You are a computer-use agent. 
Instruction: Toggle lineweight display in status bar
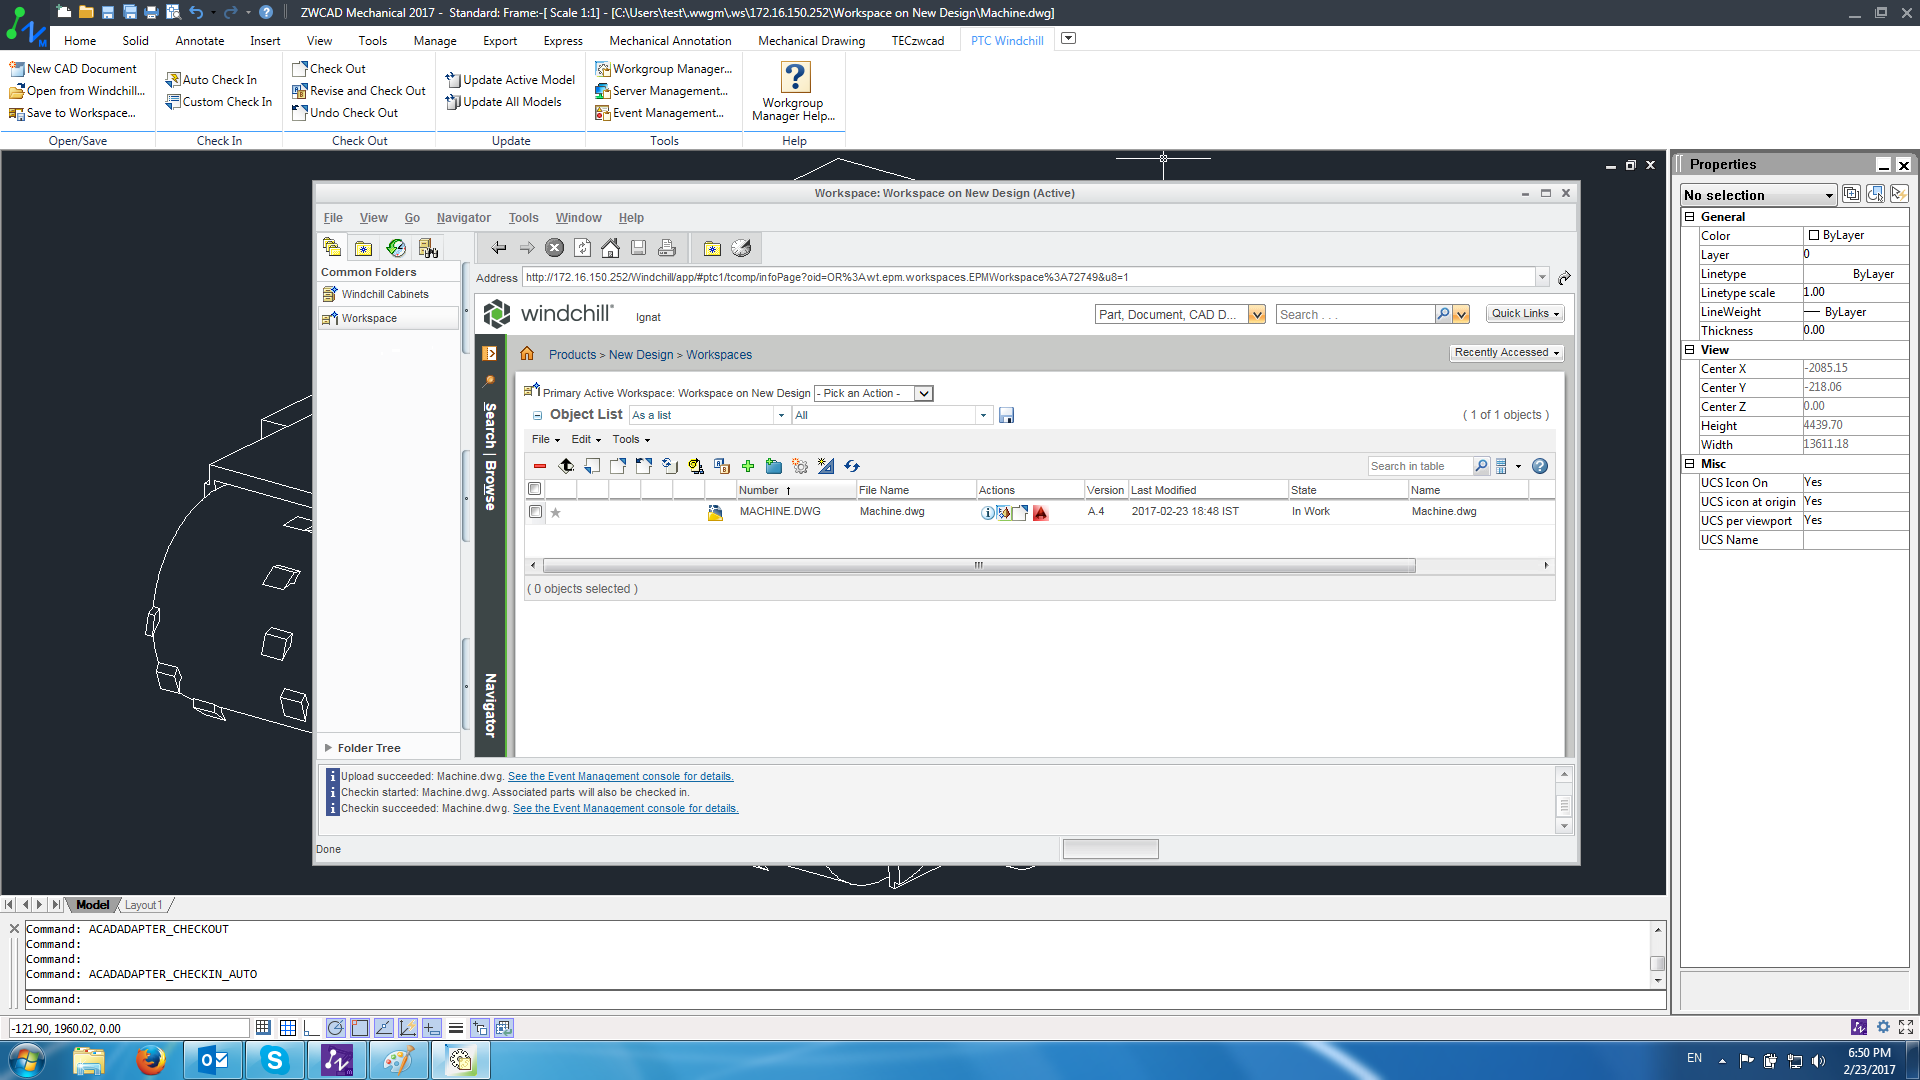456,1027
